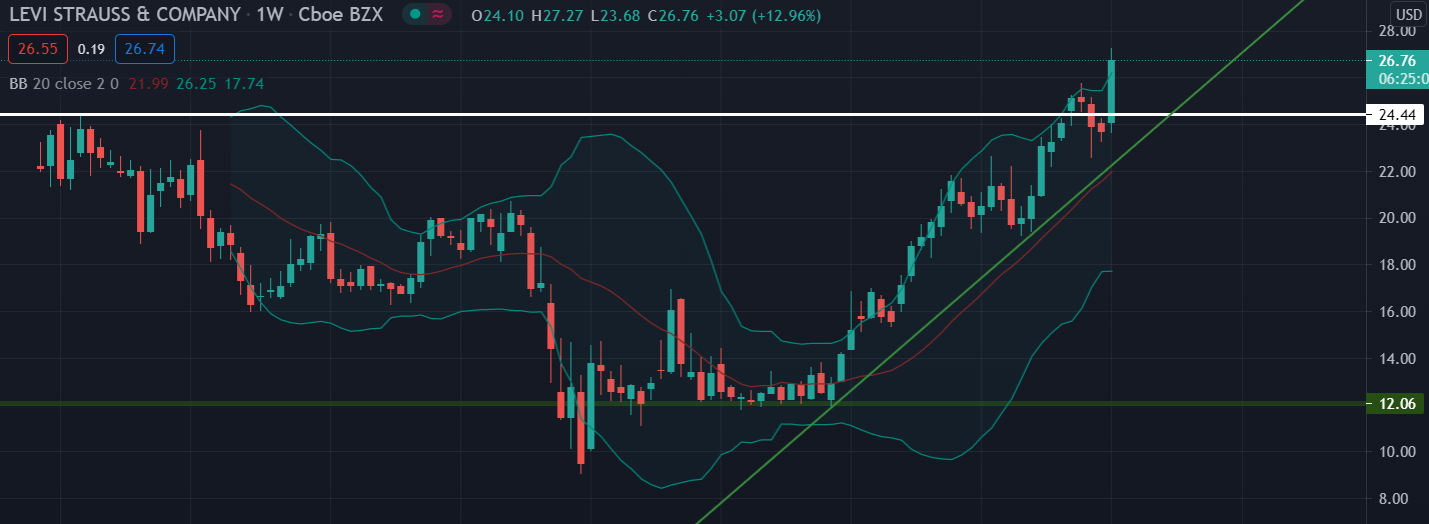Click the LEVI STRAUSS & COMPANY symbol title
Image resolution: width=1429 pixels, height=524 pixels.
click(x=125, y=14)
